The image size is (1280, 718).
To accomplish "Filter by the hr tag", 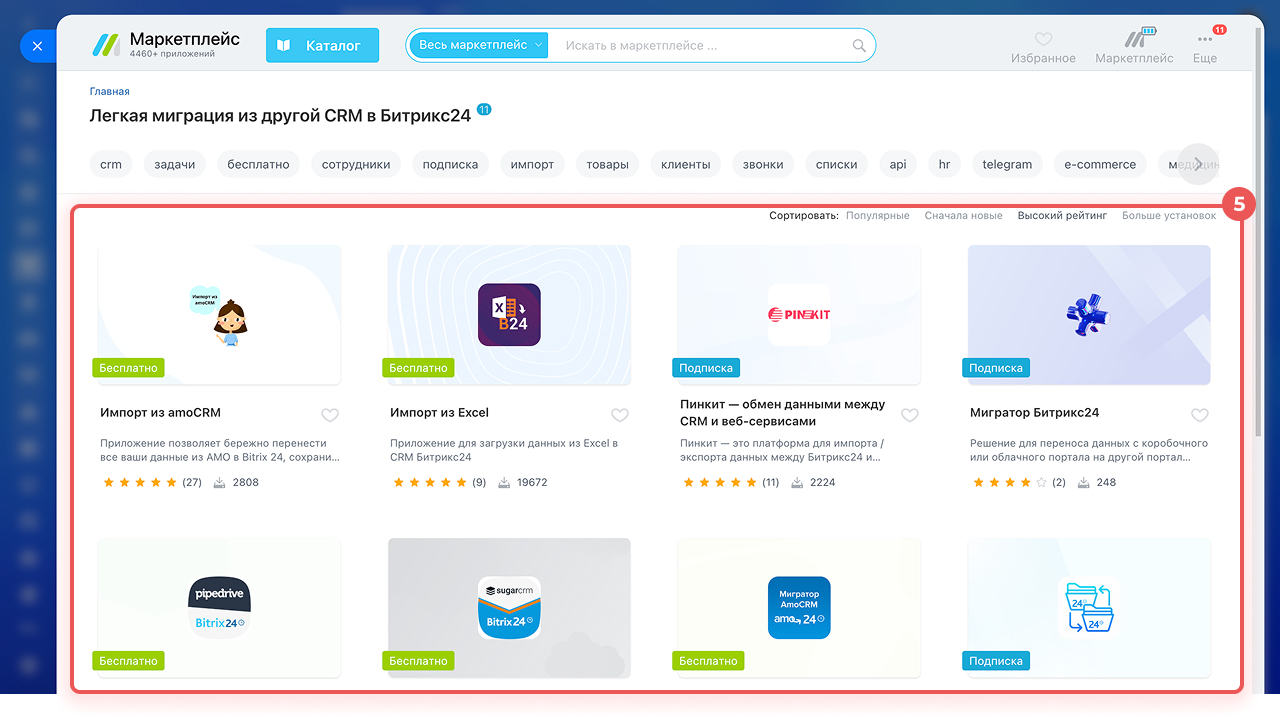I will point(944,164).
